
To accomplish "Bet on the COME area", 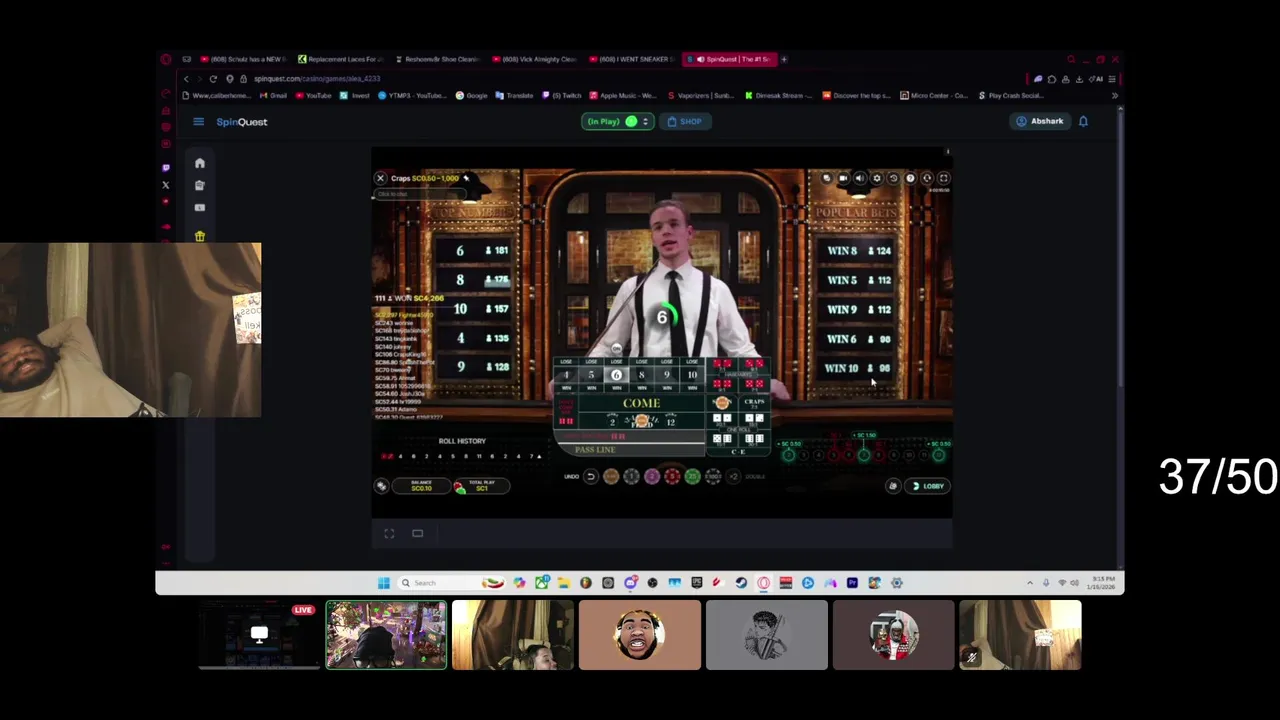I will point(641,403).
